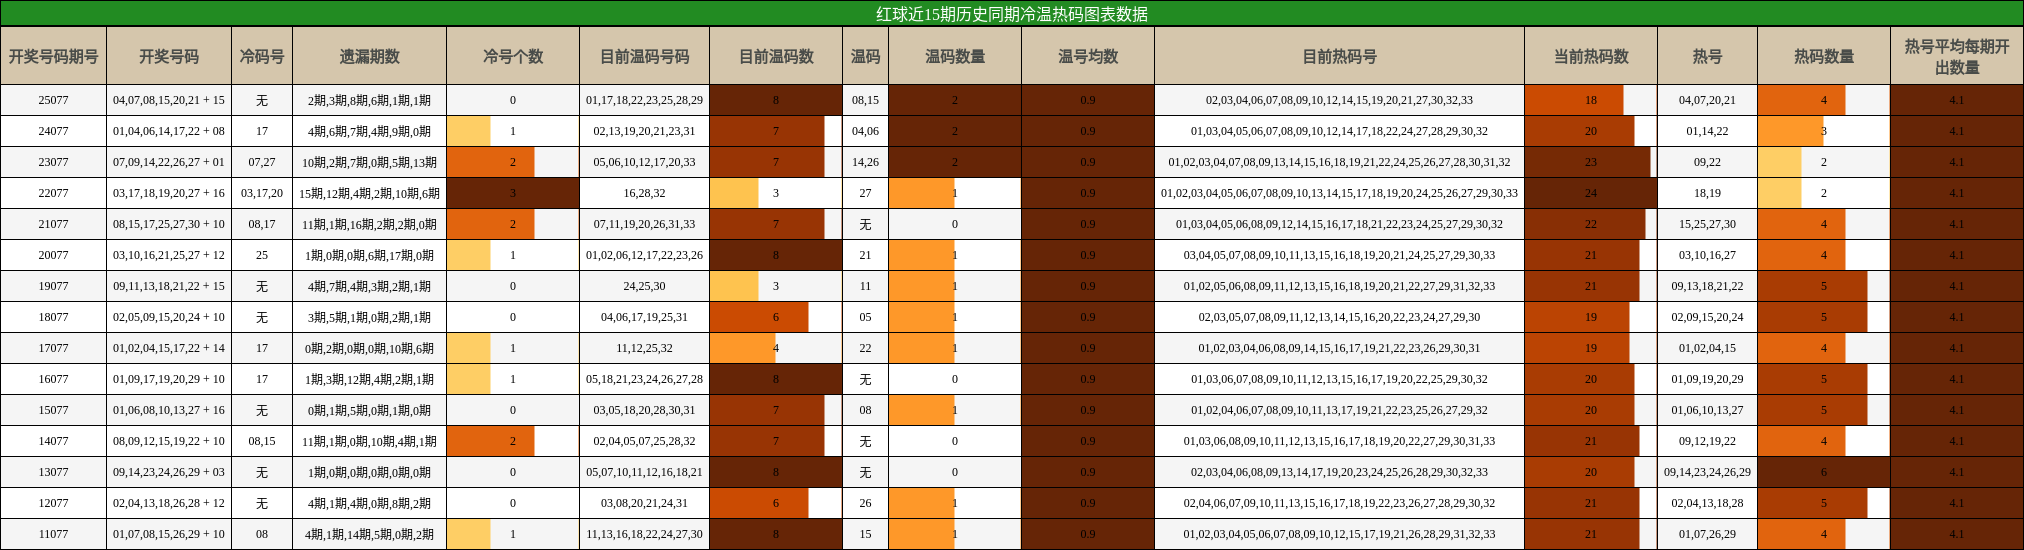Image resolution: width=2024 pixels, height=550 pixels.
Task: Click warm numbers cell 01,17,18,22,23,25,28,29
Action: point(644,100)
